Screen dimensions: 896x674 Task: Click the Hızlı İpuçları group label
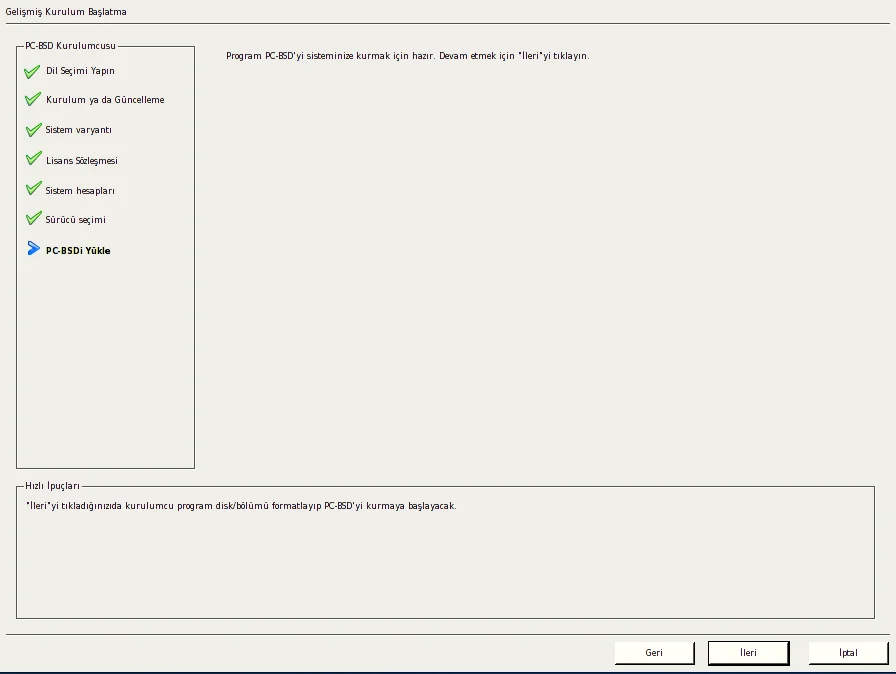(53, 486)
